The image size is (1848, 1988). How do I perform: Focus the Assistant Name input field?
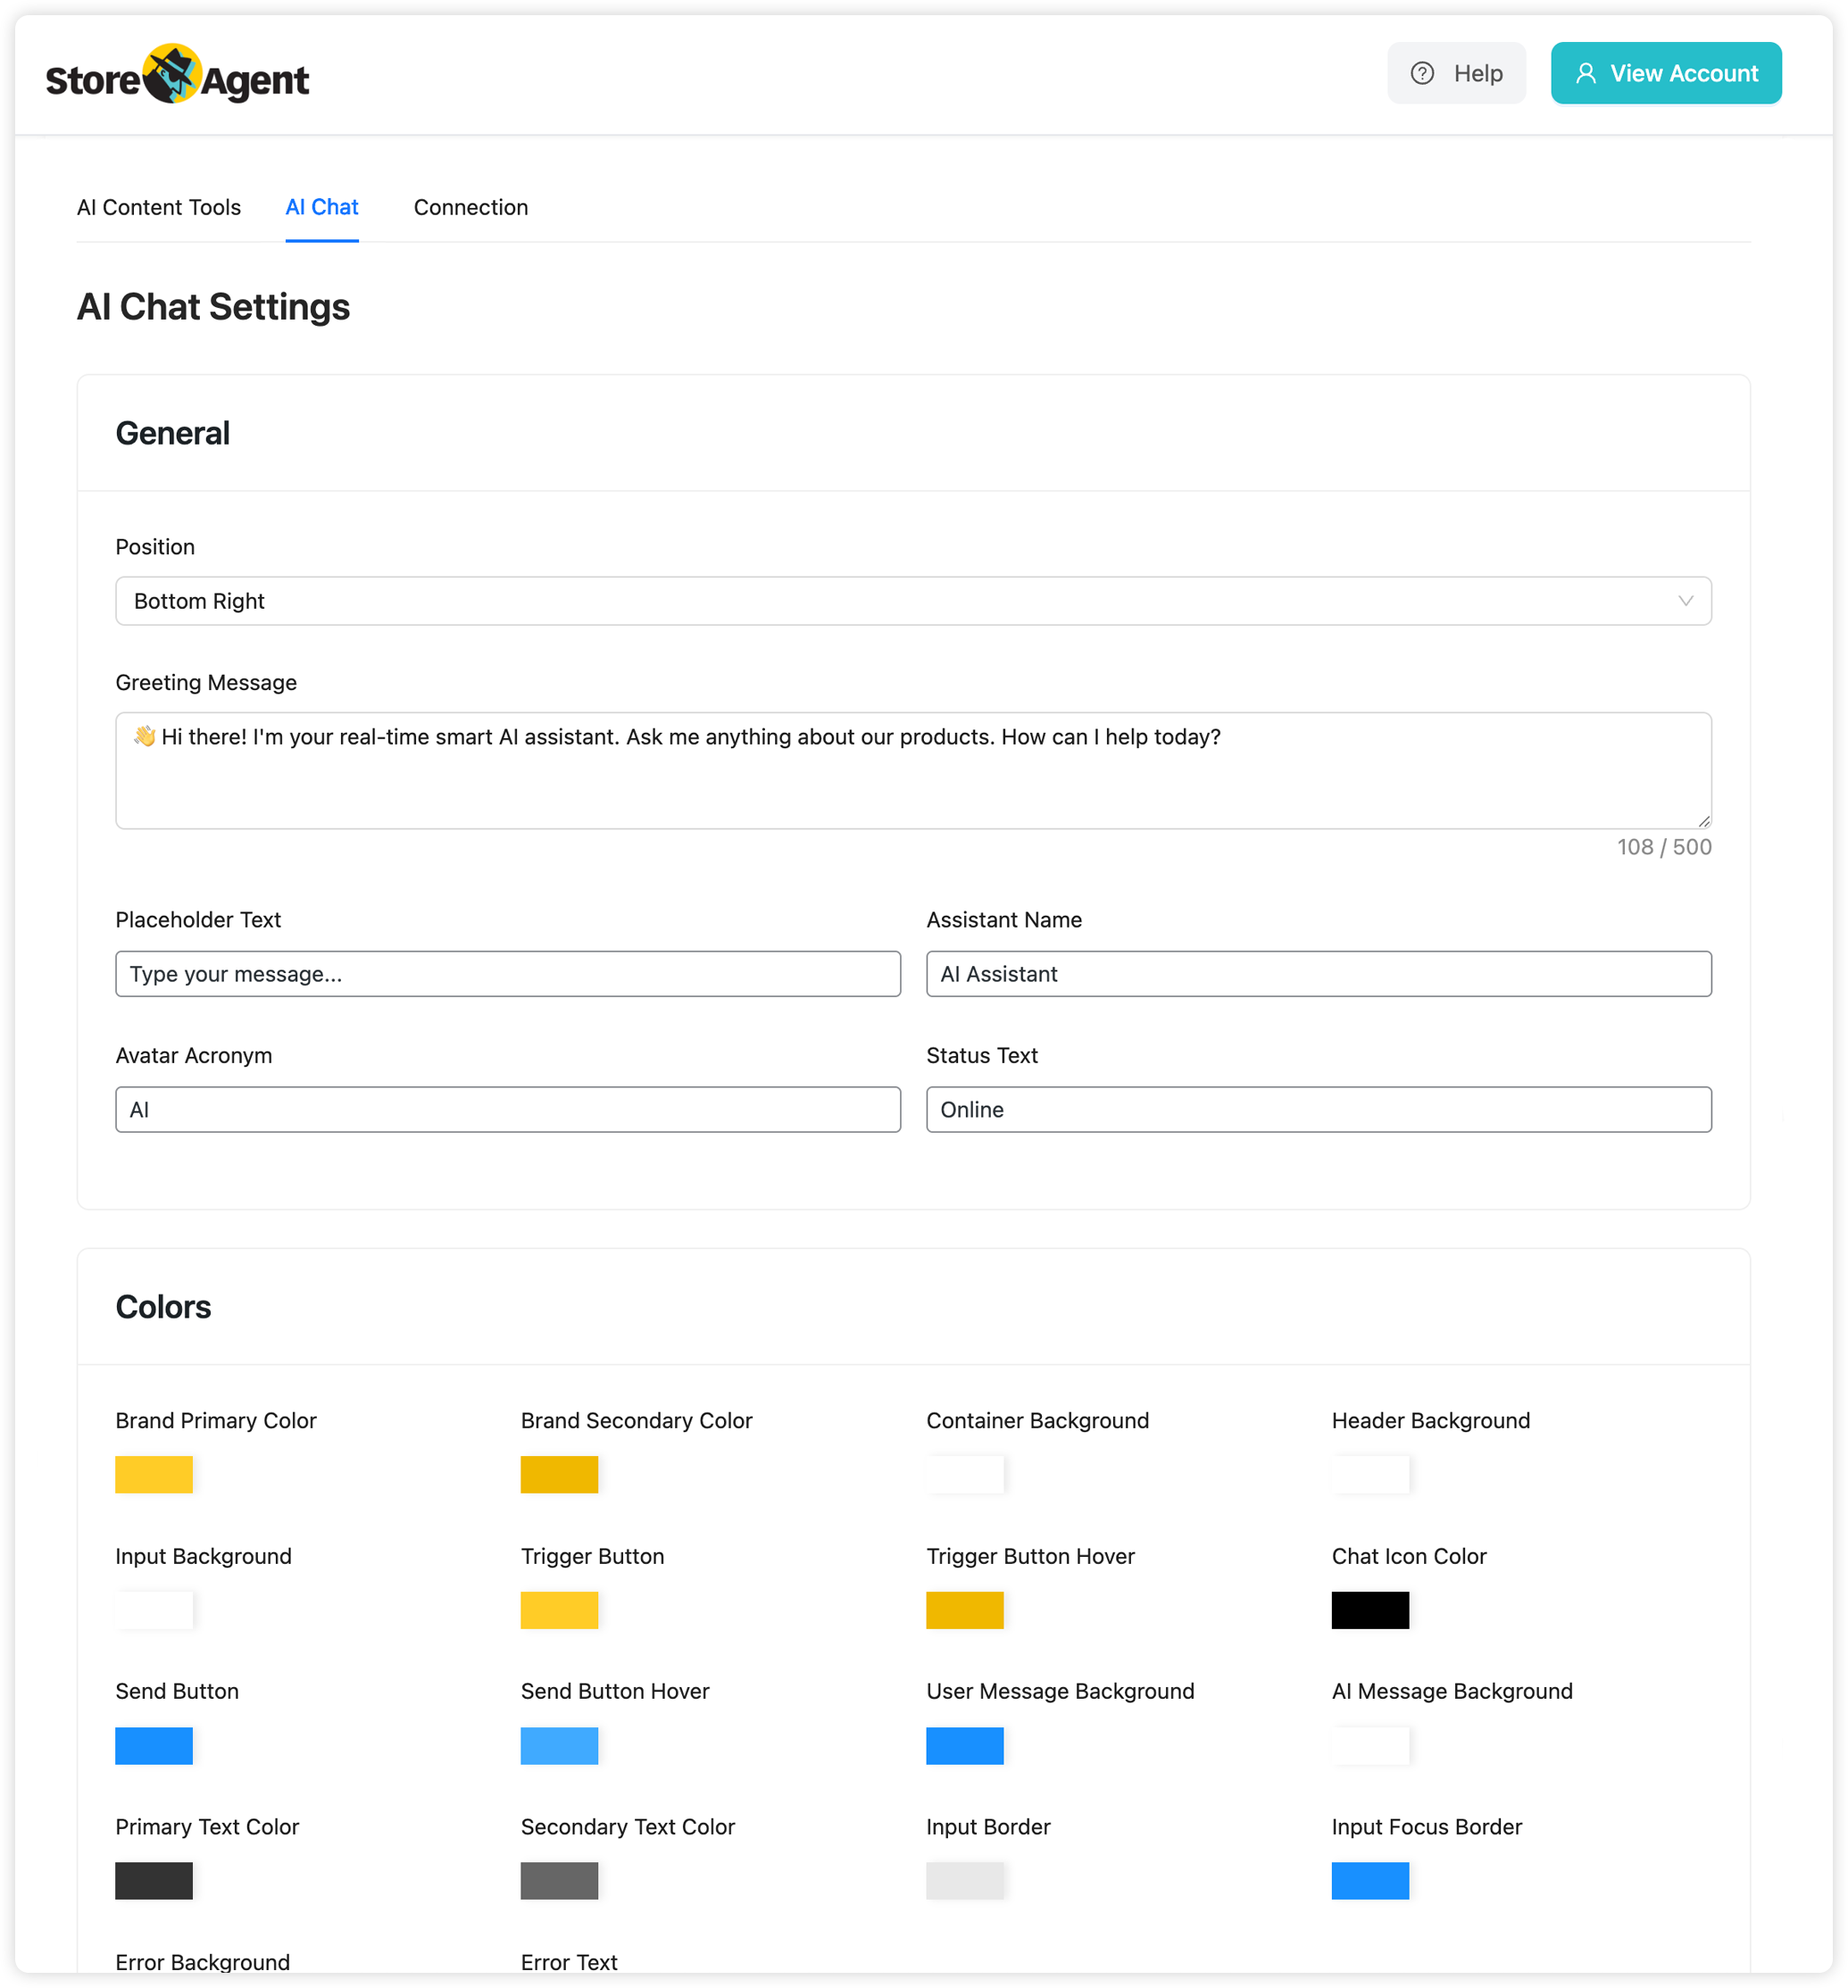point(1319,974)
